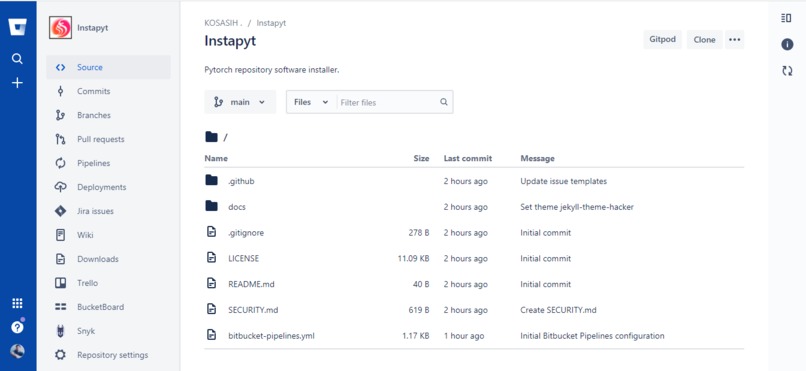Image resolution: width=806 pixels, height=371 pixels.
Task: Open the docs folder name
Action: (x=237, y=207)
